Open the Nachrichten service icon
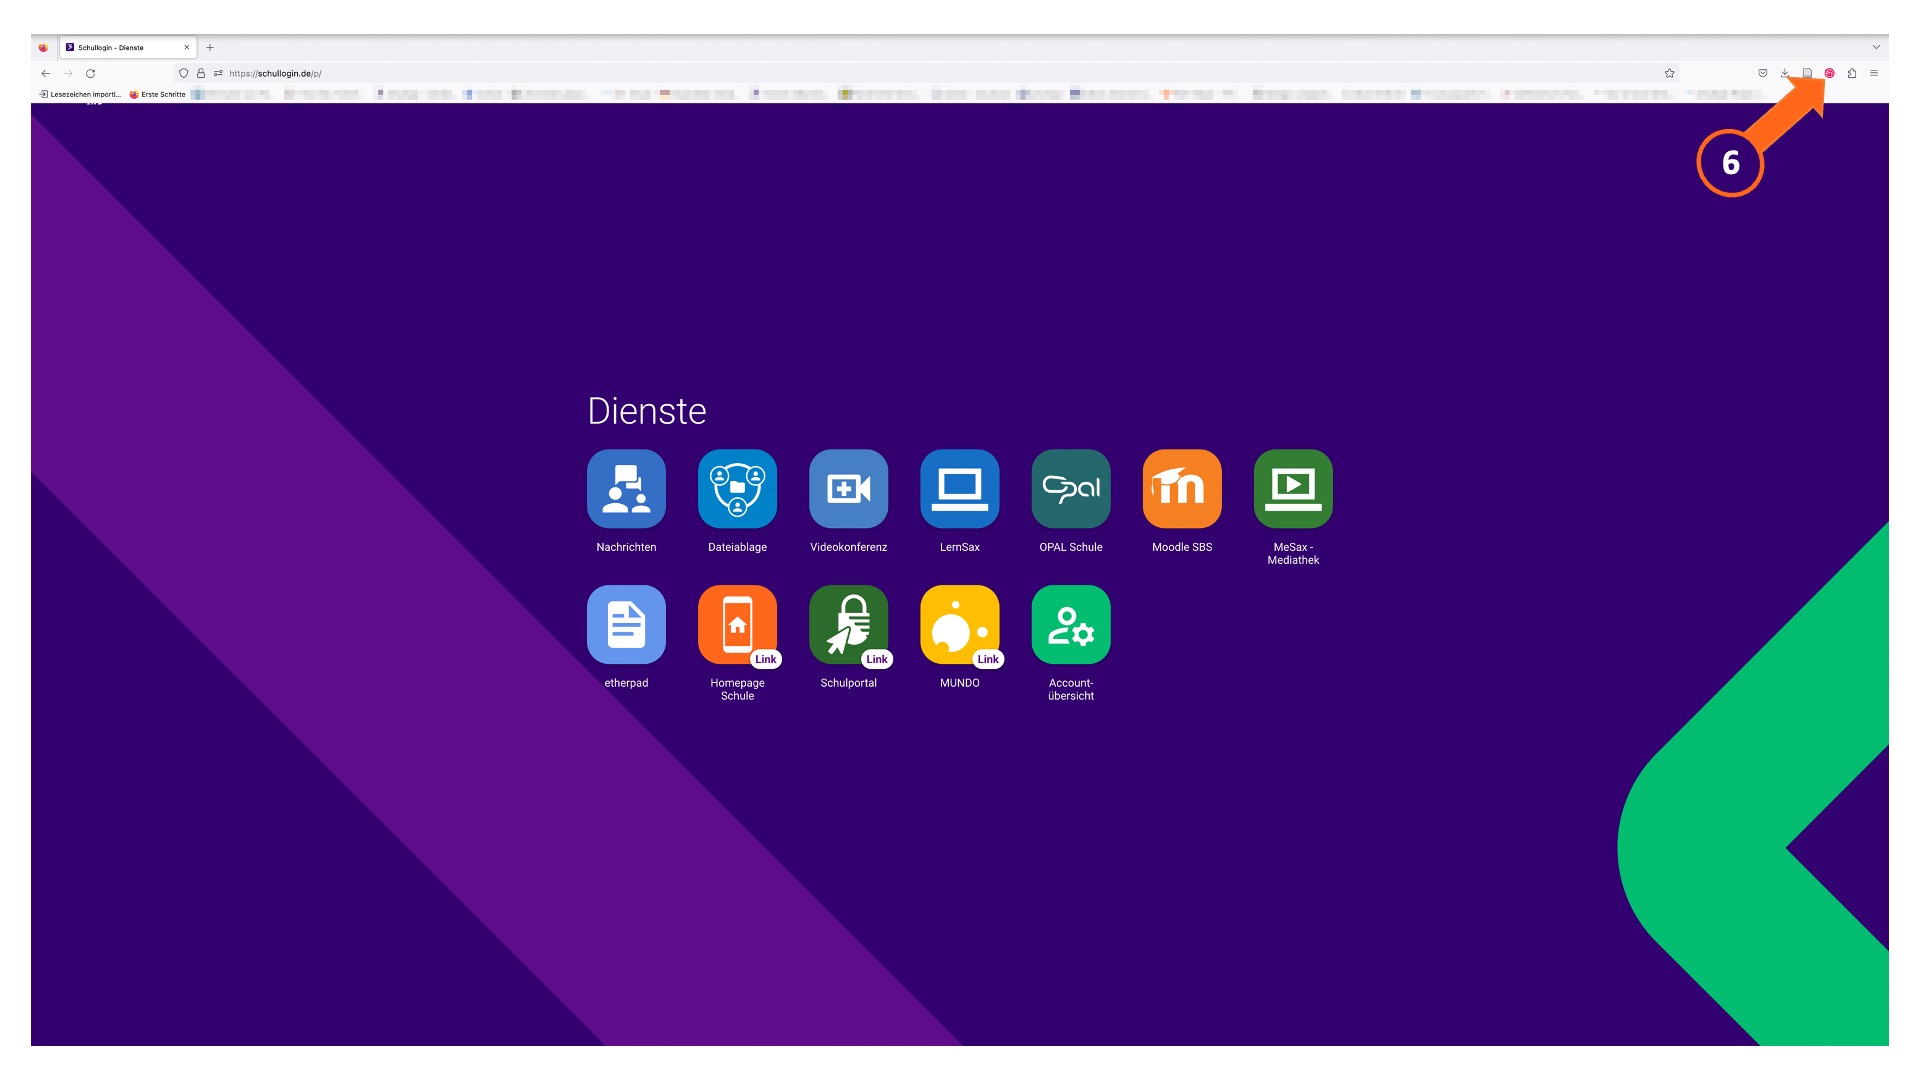Image resolution: width=1920 pixels, height=1080 pixels. [x=626, y=489]
